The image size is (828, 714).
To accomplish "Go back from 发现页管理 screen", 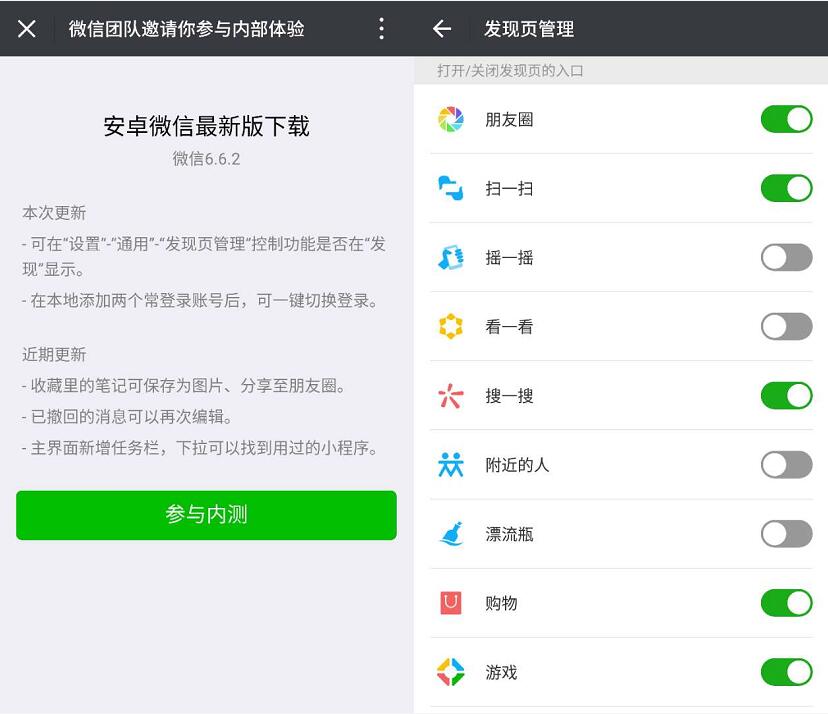I will coord(442,29).
